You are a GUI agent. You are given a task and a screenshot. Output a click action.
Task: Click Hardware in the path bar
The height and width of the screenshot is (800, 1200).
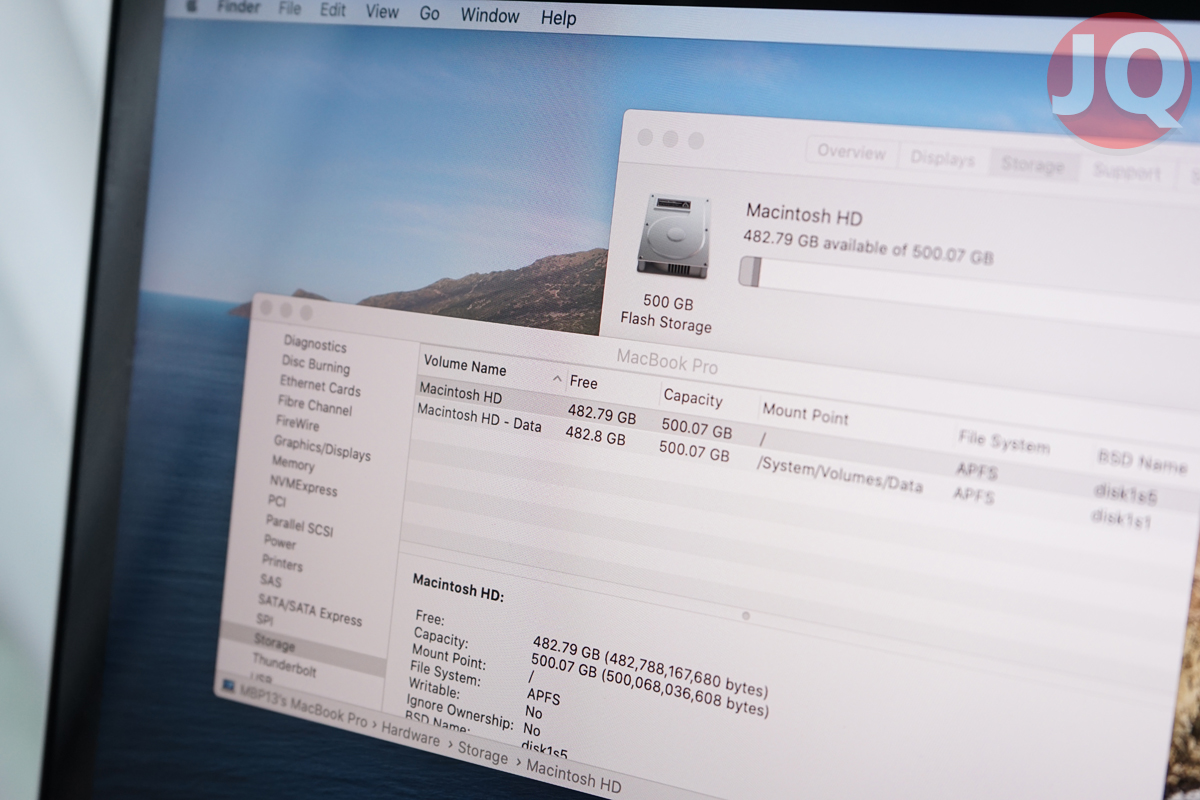pyautogui.click(x=410, y=736)
